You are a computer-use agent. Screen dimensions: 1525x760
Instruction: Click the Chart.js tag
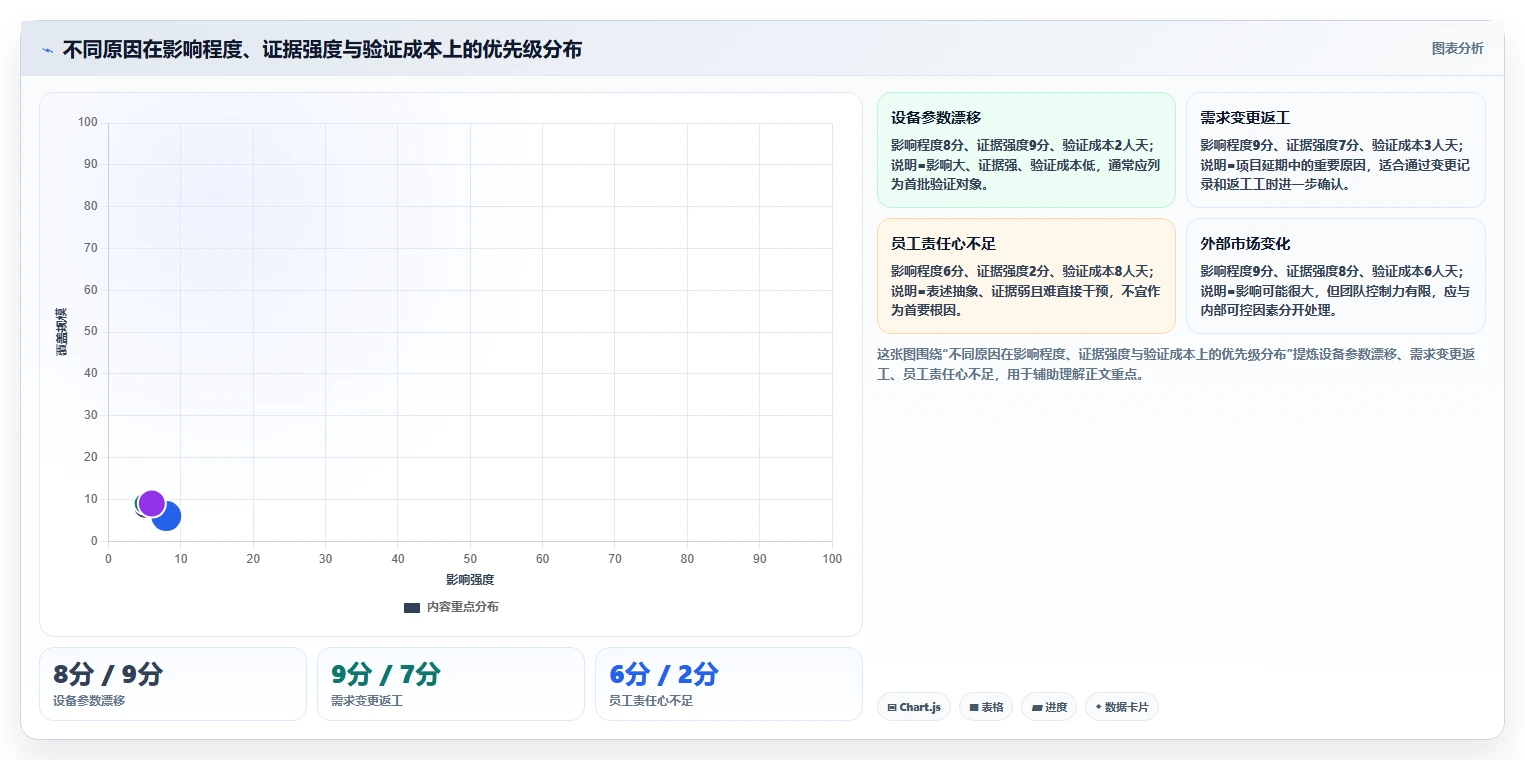914,707
